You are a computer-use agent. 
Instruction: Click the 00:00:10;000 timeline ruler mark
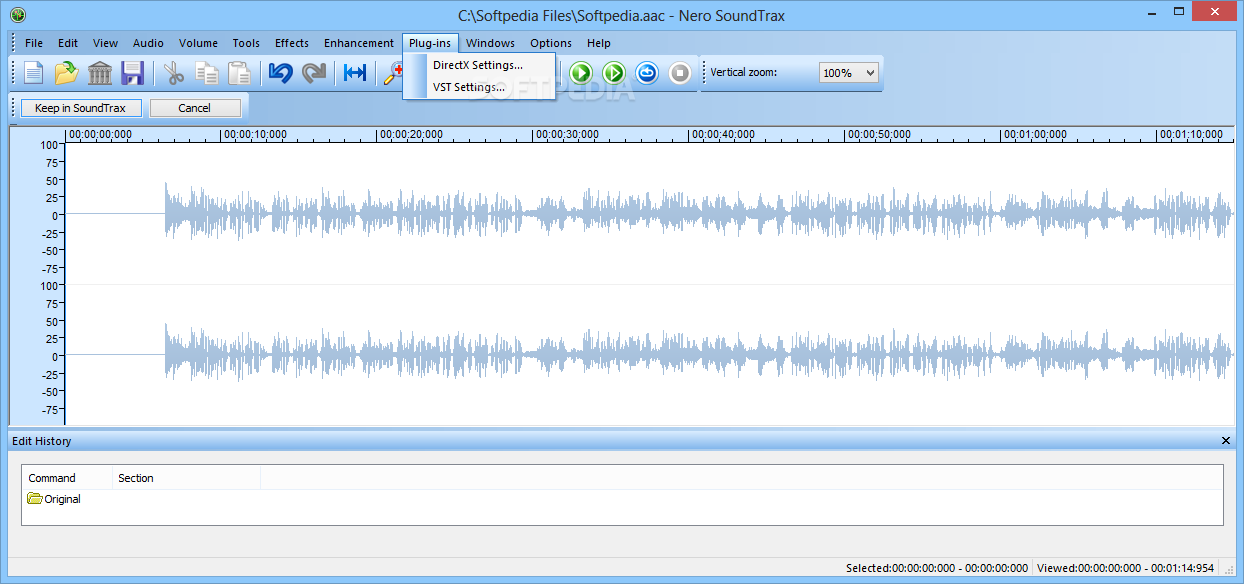pyautogui.click(x=255, y=135)
